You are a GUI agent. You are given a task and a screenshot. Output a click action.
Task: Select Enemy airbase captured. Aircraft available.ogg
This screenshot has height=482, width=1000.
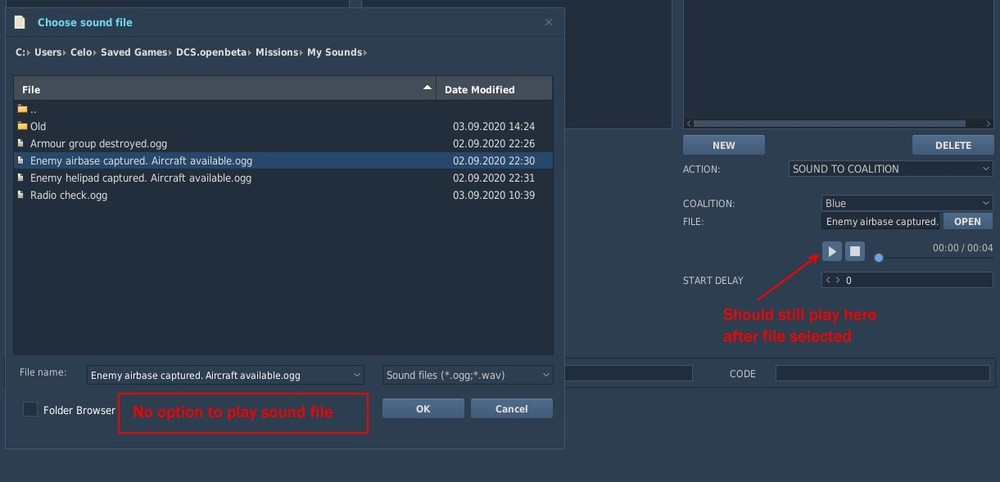(x=283, y=161)
